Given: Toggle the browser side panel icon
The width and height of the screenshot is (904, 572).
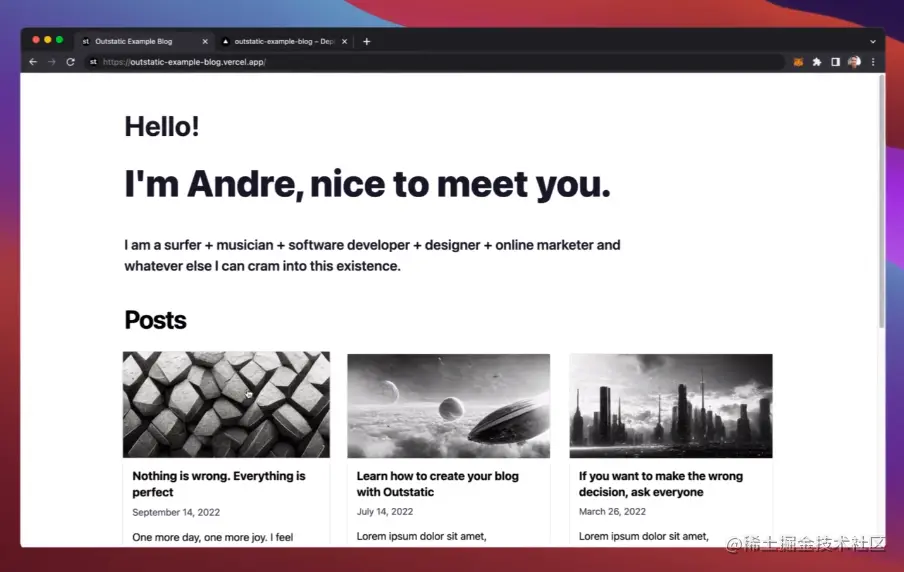Looking at the screenshot, I should tap(835, 62).
